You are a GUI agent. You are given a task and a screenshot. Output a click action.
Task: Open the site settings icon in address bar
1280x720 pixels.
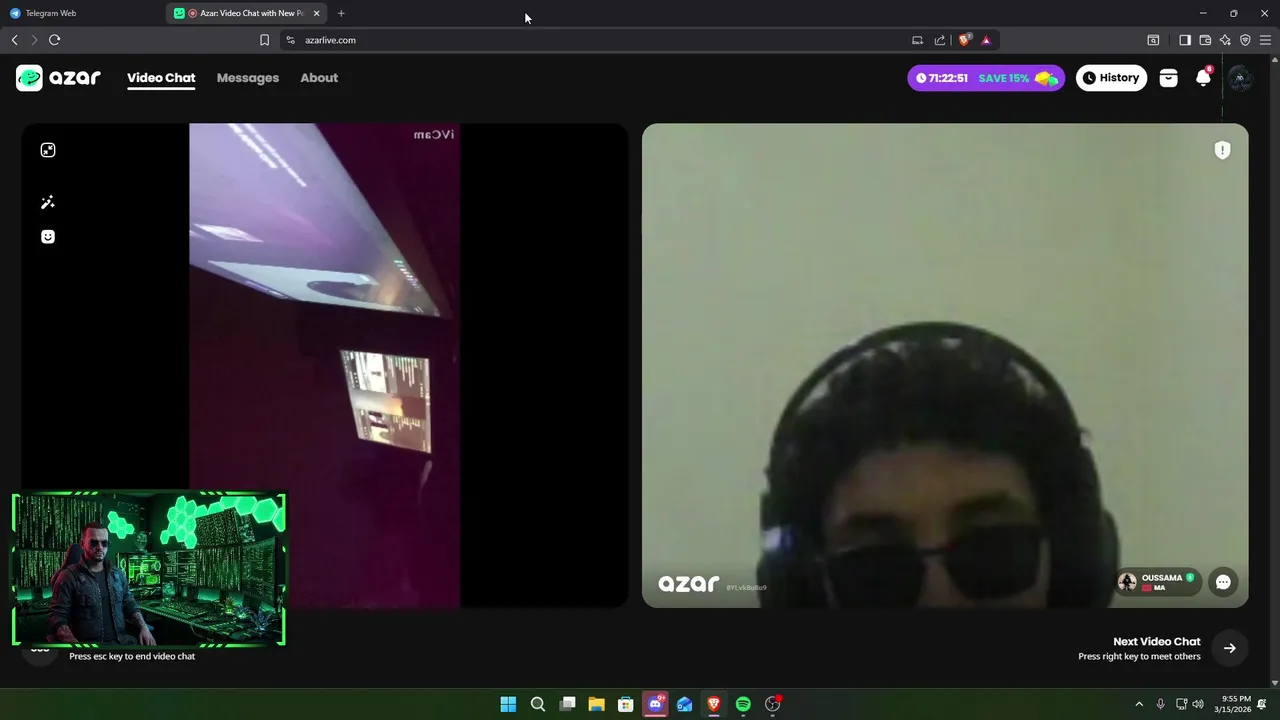[x=290, y=40]
